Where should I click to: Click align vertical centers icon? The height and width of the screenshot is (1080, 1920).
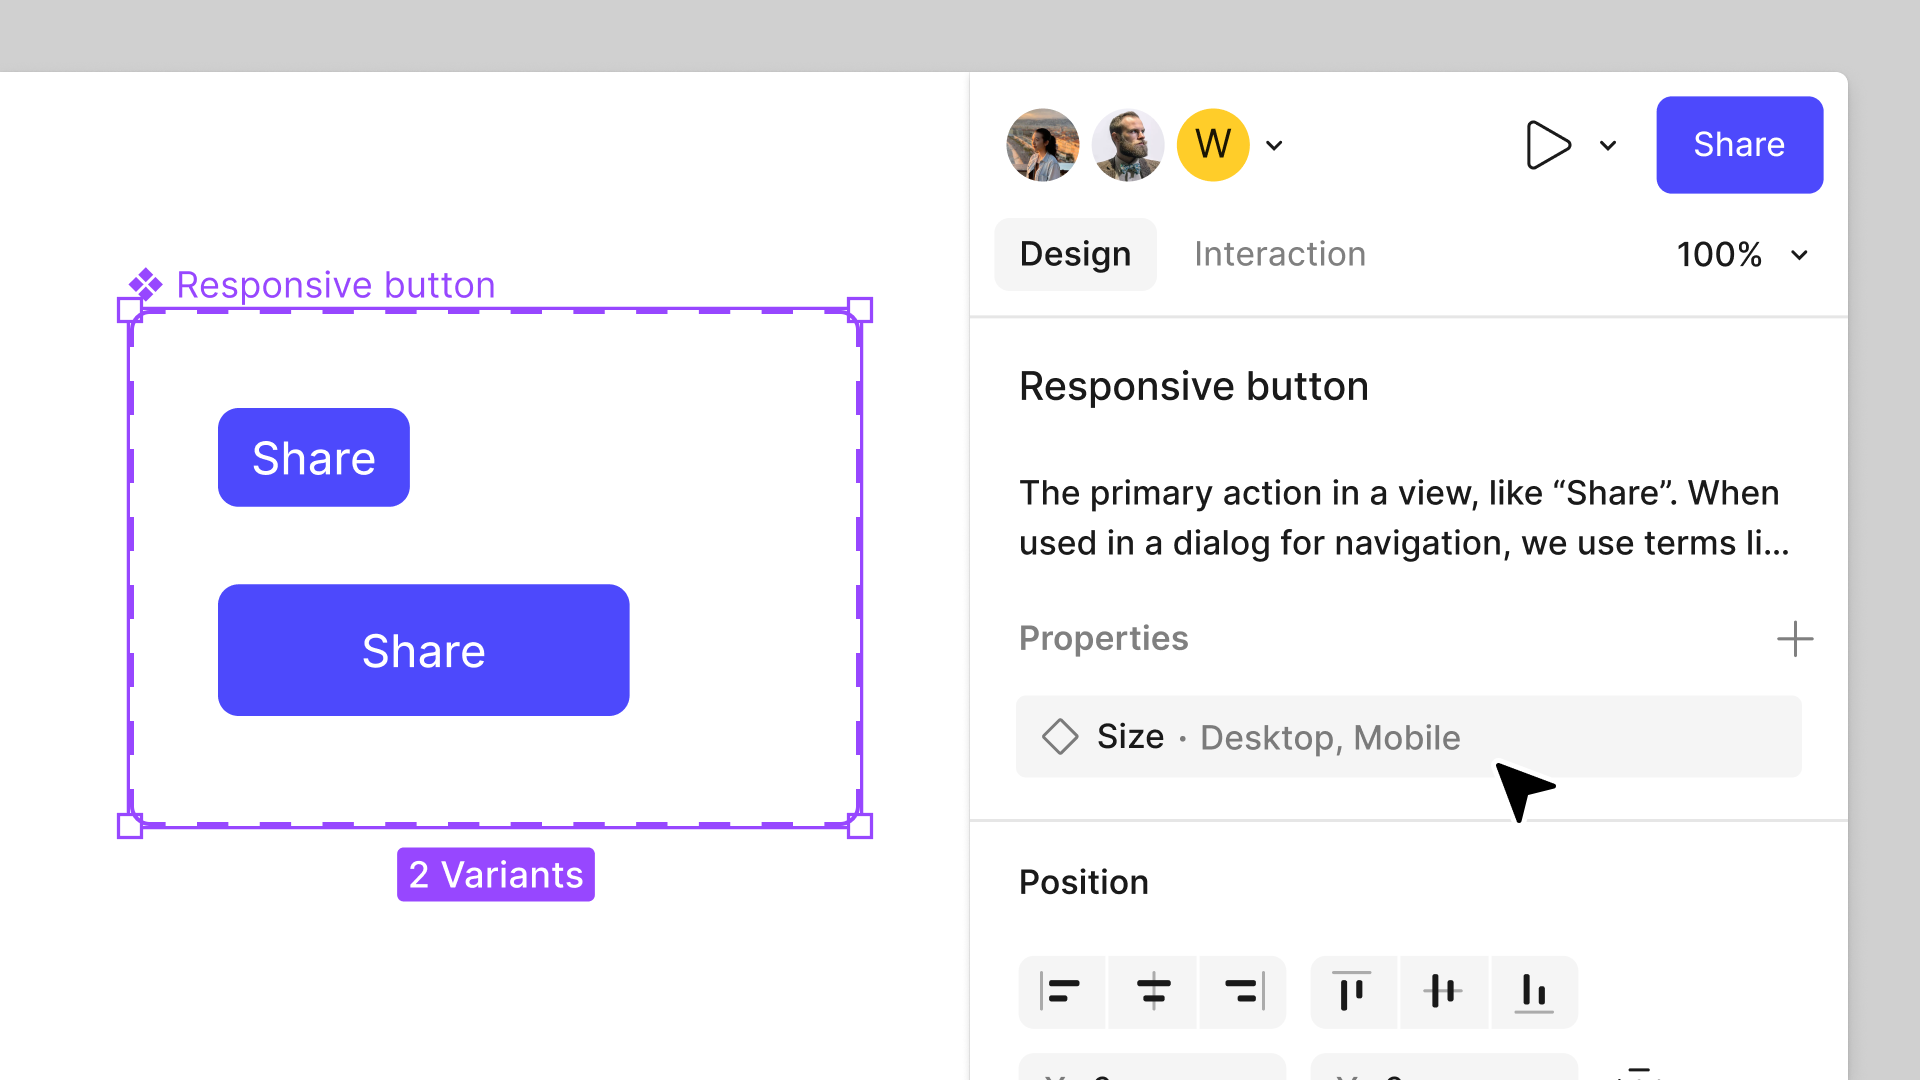click(1442, 991)
